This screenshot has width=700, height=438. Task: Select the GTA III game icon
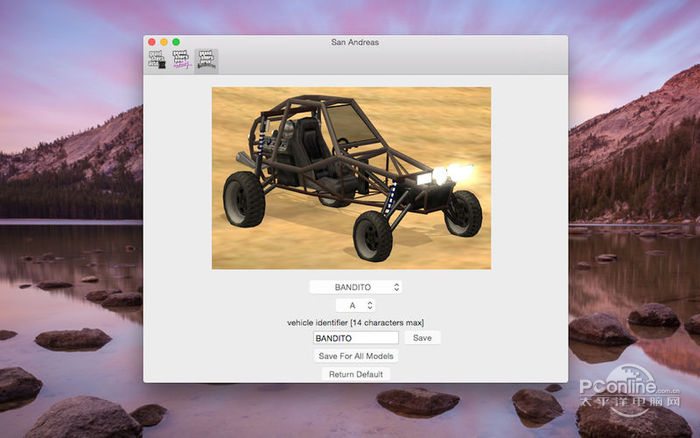click(x=157, y=60)
